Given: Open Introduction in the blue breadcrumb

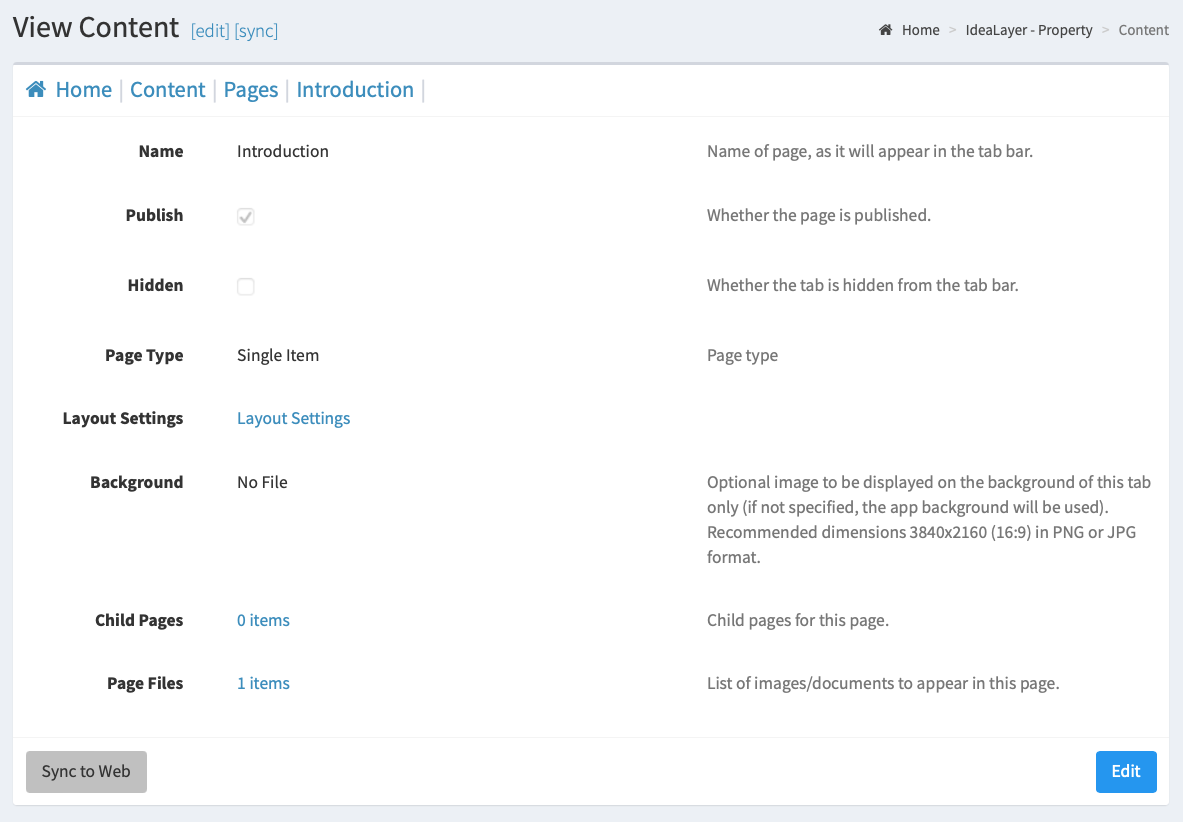Looking at the screenshot, I should [x=355, y=90].
